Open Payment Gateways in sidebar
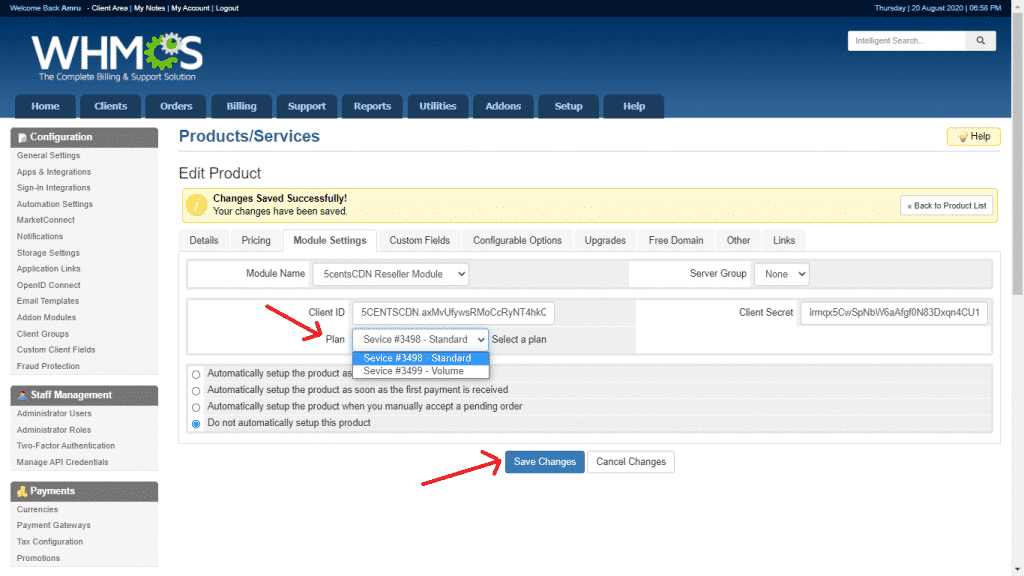 click(54, 525)
